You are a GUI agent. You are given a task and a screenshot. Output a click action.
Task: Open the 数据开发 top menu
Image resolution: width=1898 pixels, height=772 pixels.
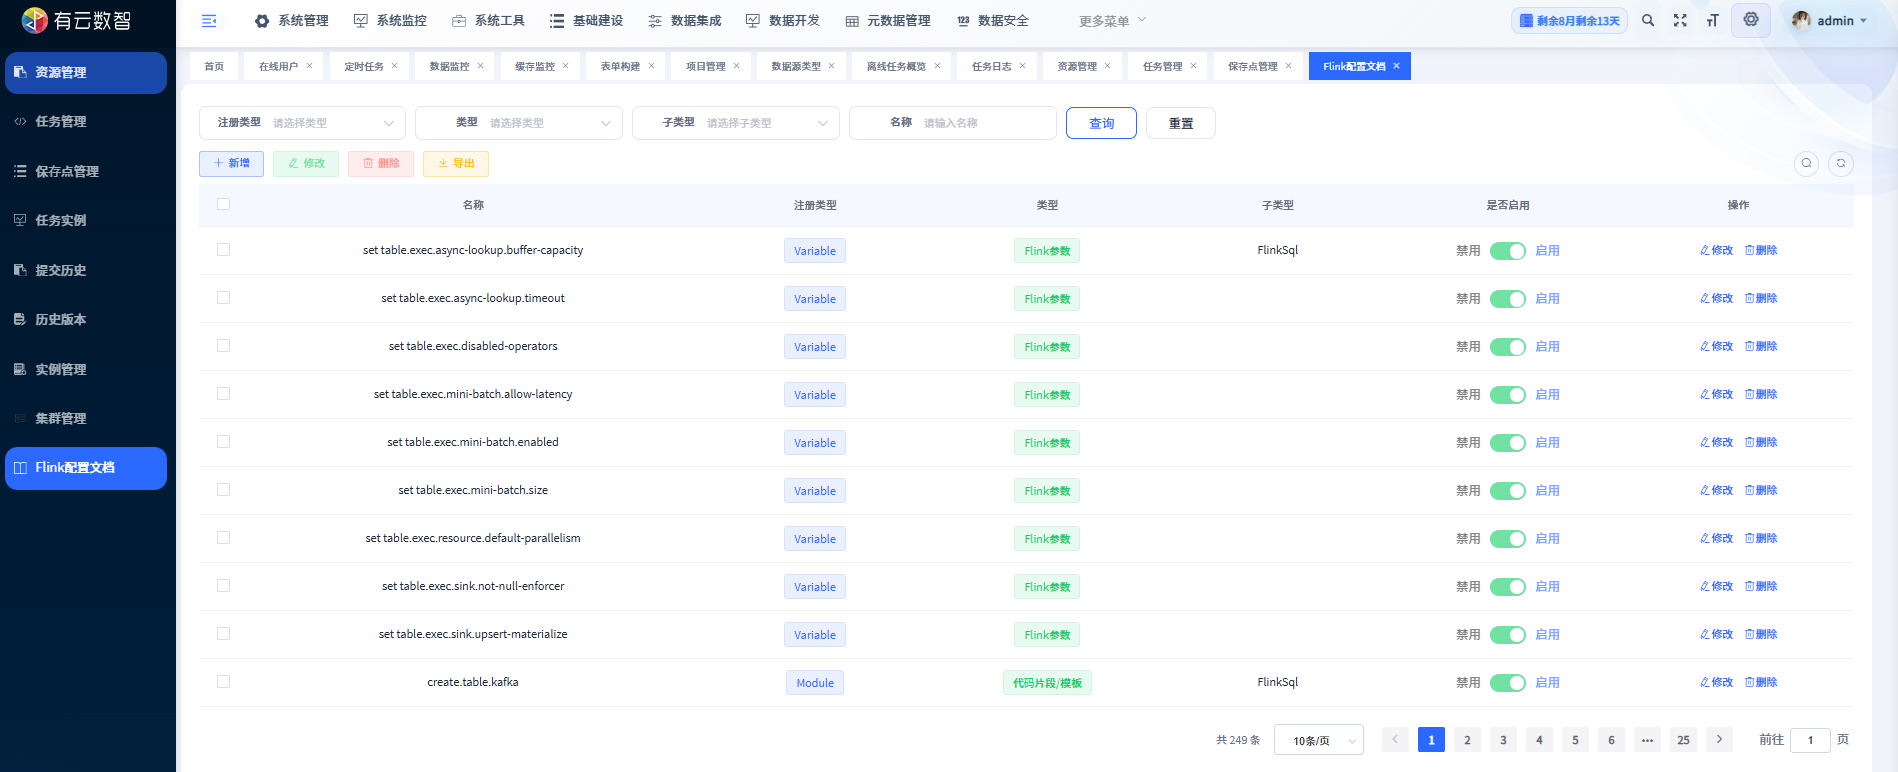tap(783, 21)
